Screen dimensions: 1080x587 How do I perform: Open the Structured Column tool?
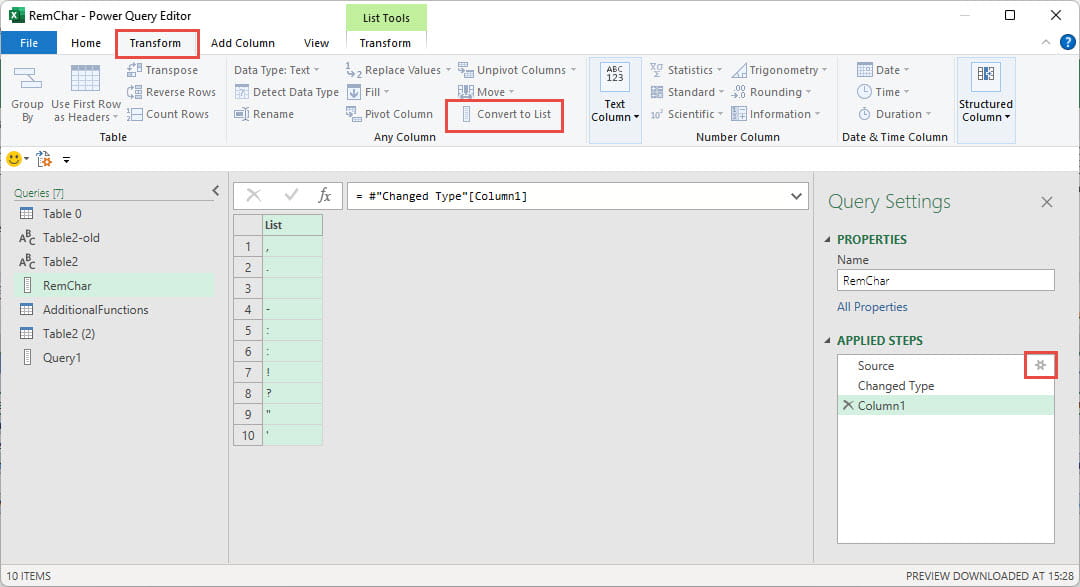click(x=986, y=91)
